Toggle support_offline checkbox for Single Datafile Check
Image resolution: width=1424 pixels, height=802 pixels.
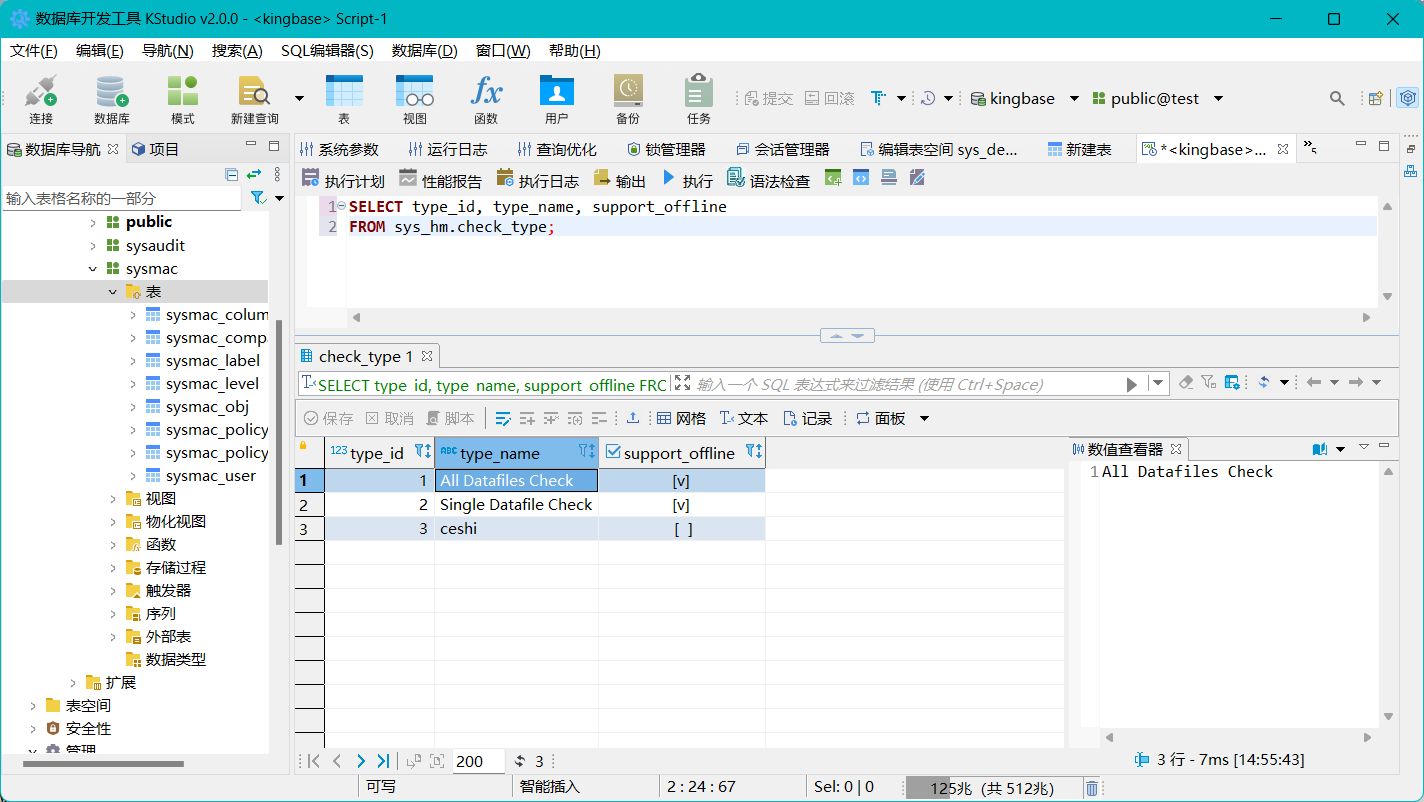[x=682, y=505]
